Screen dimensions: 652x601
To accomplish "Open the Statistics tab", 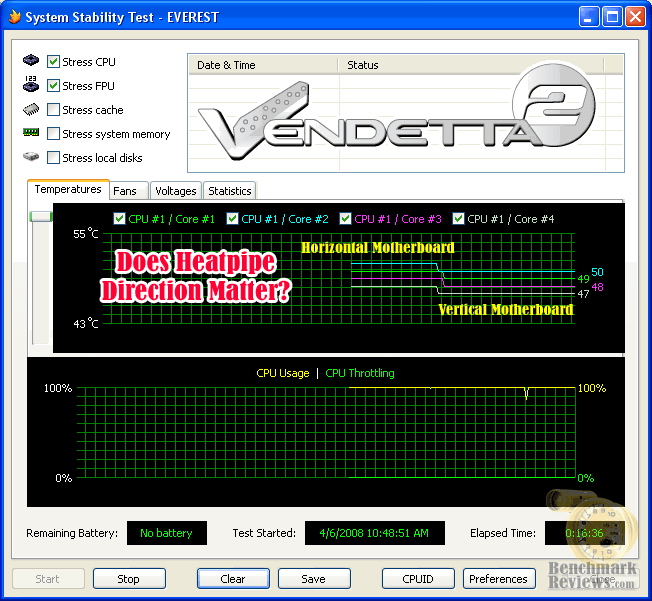I will click(x=230, y=191).
